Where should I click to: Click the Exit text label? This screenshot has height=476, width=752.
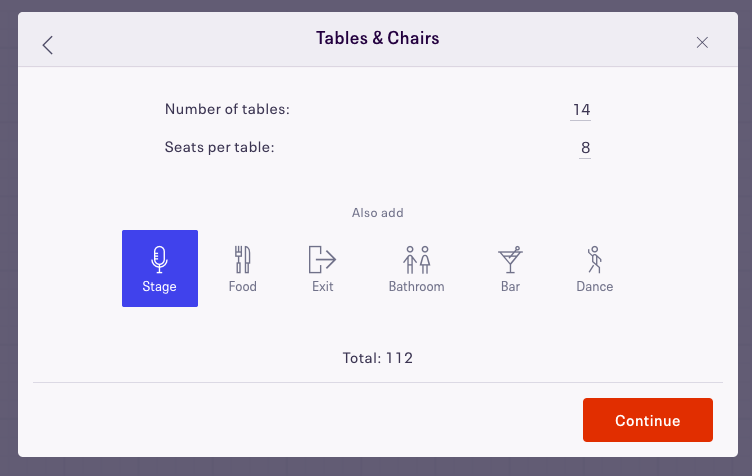(x=322, y=287)
